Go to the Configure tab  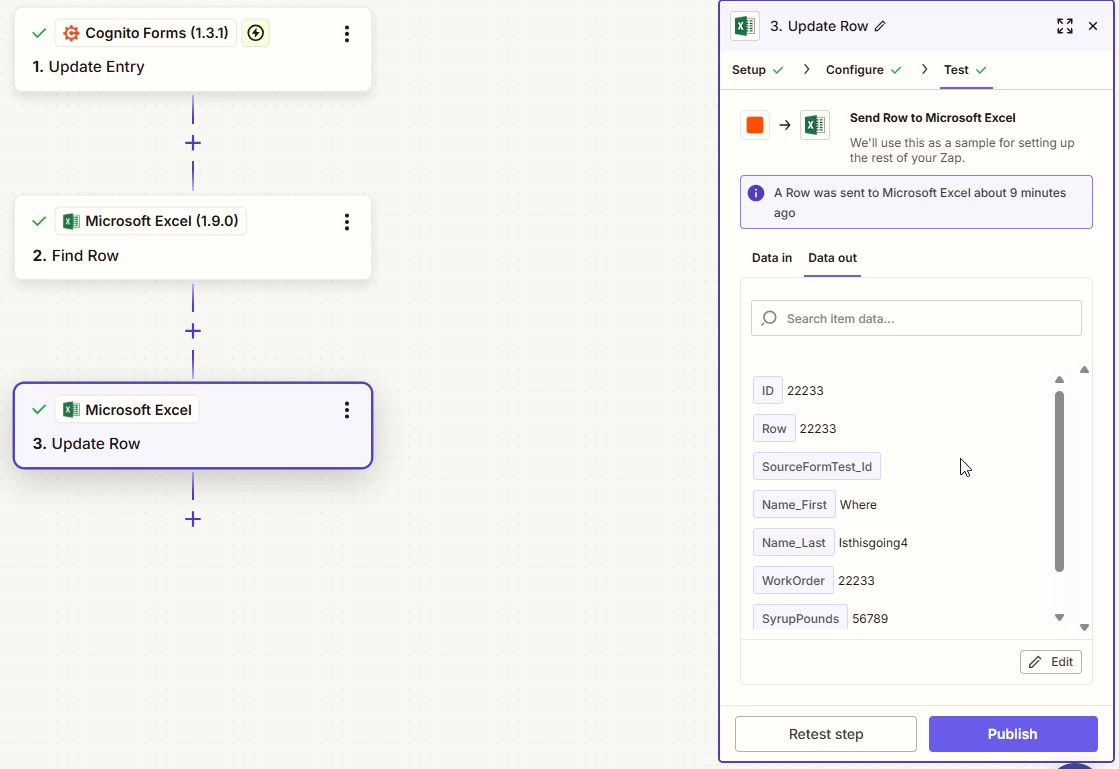point(864,70)
